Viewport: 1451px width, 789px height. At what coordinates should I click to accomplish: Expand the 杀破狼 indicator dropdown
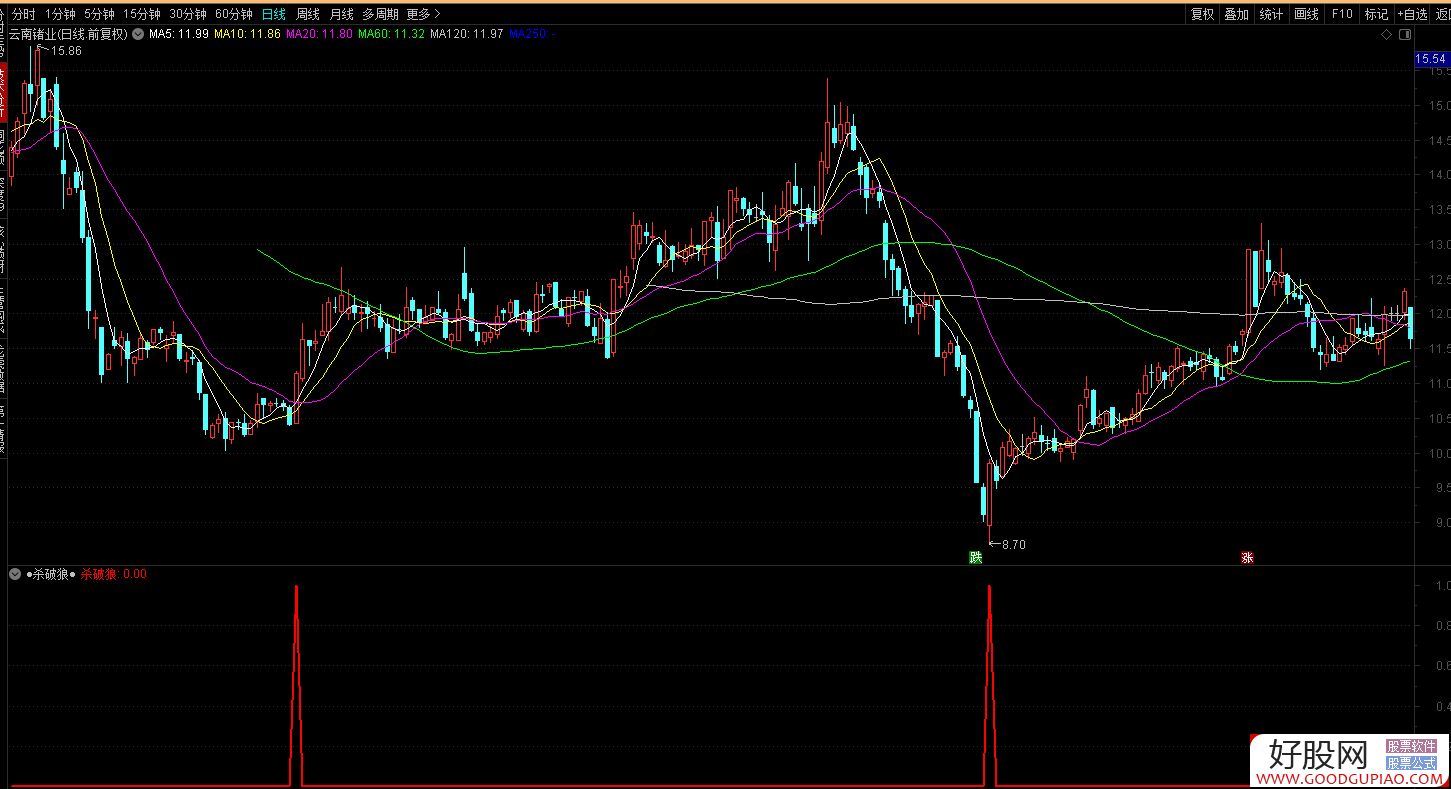click(x=15, y=574)
